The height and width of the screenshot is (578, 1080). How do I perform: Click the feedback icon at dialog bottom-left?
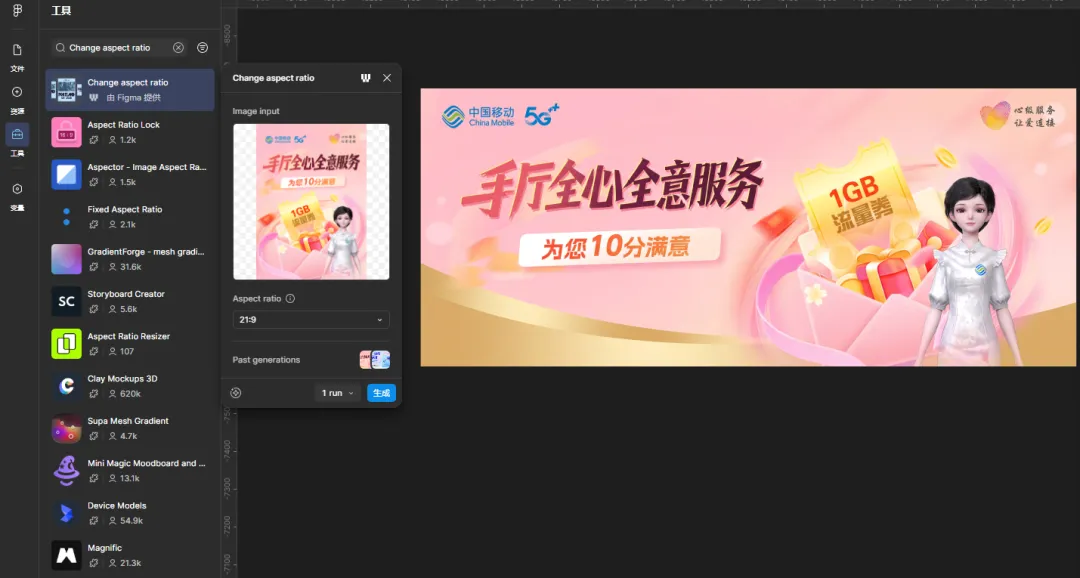point(236,393)
